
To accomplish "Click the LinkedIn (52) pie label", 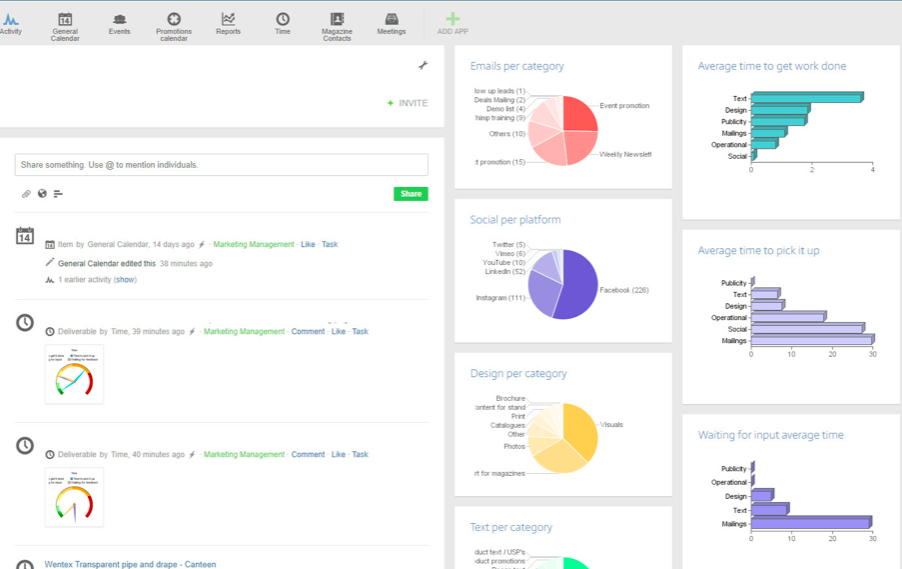I will point(504,272).
